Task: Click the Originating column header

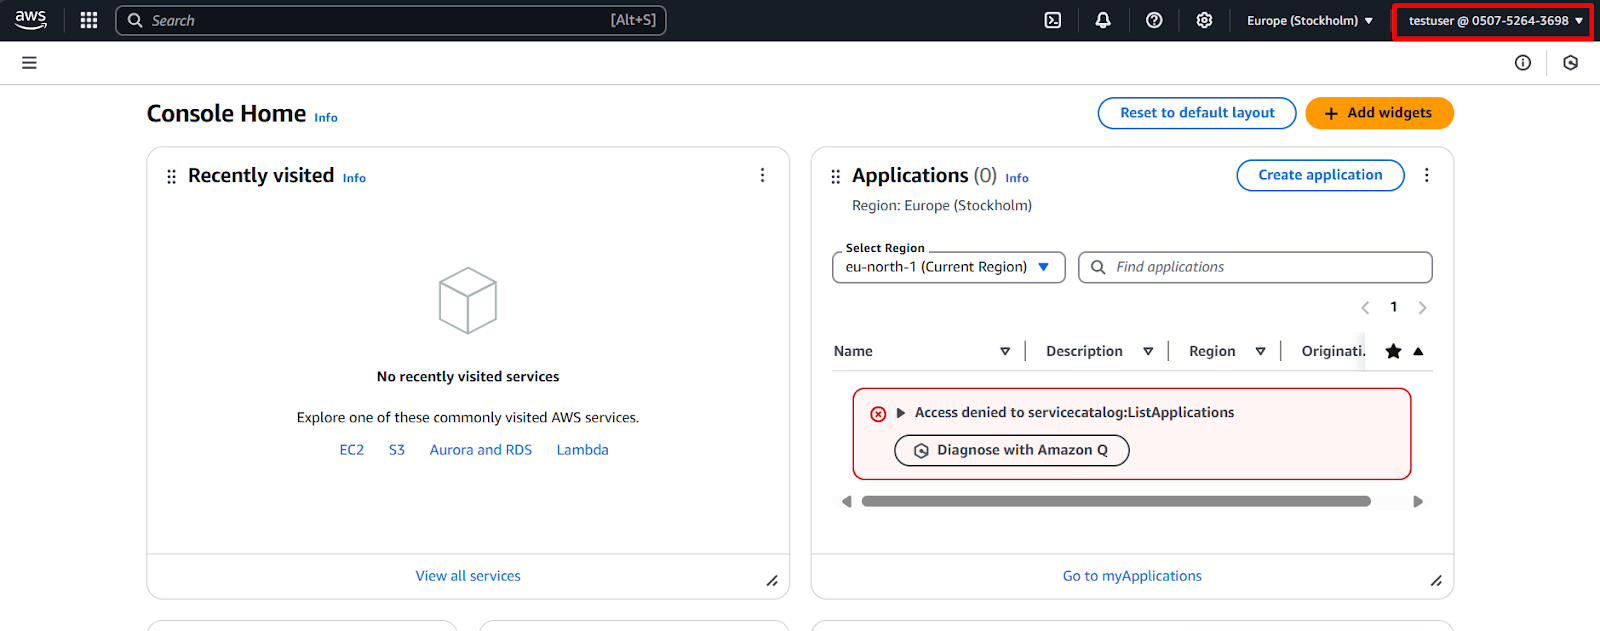Action: pos(1332,351)
